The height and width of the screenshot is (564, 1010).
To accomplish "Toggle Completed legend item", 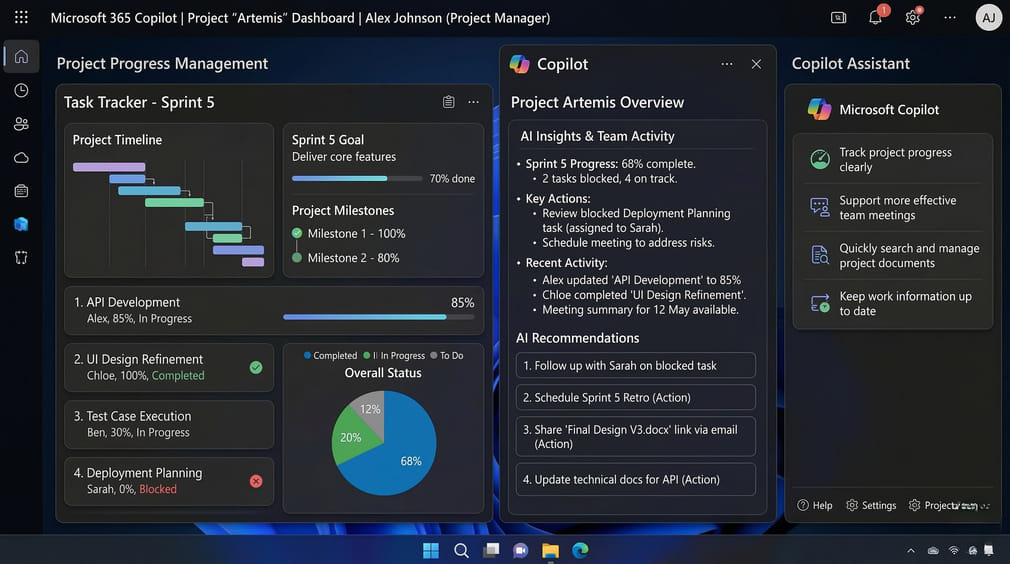I will click(330, 355).
